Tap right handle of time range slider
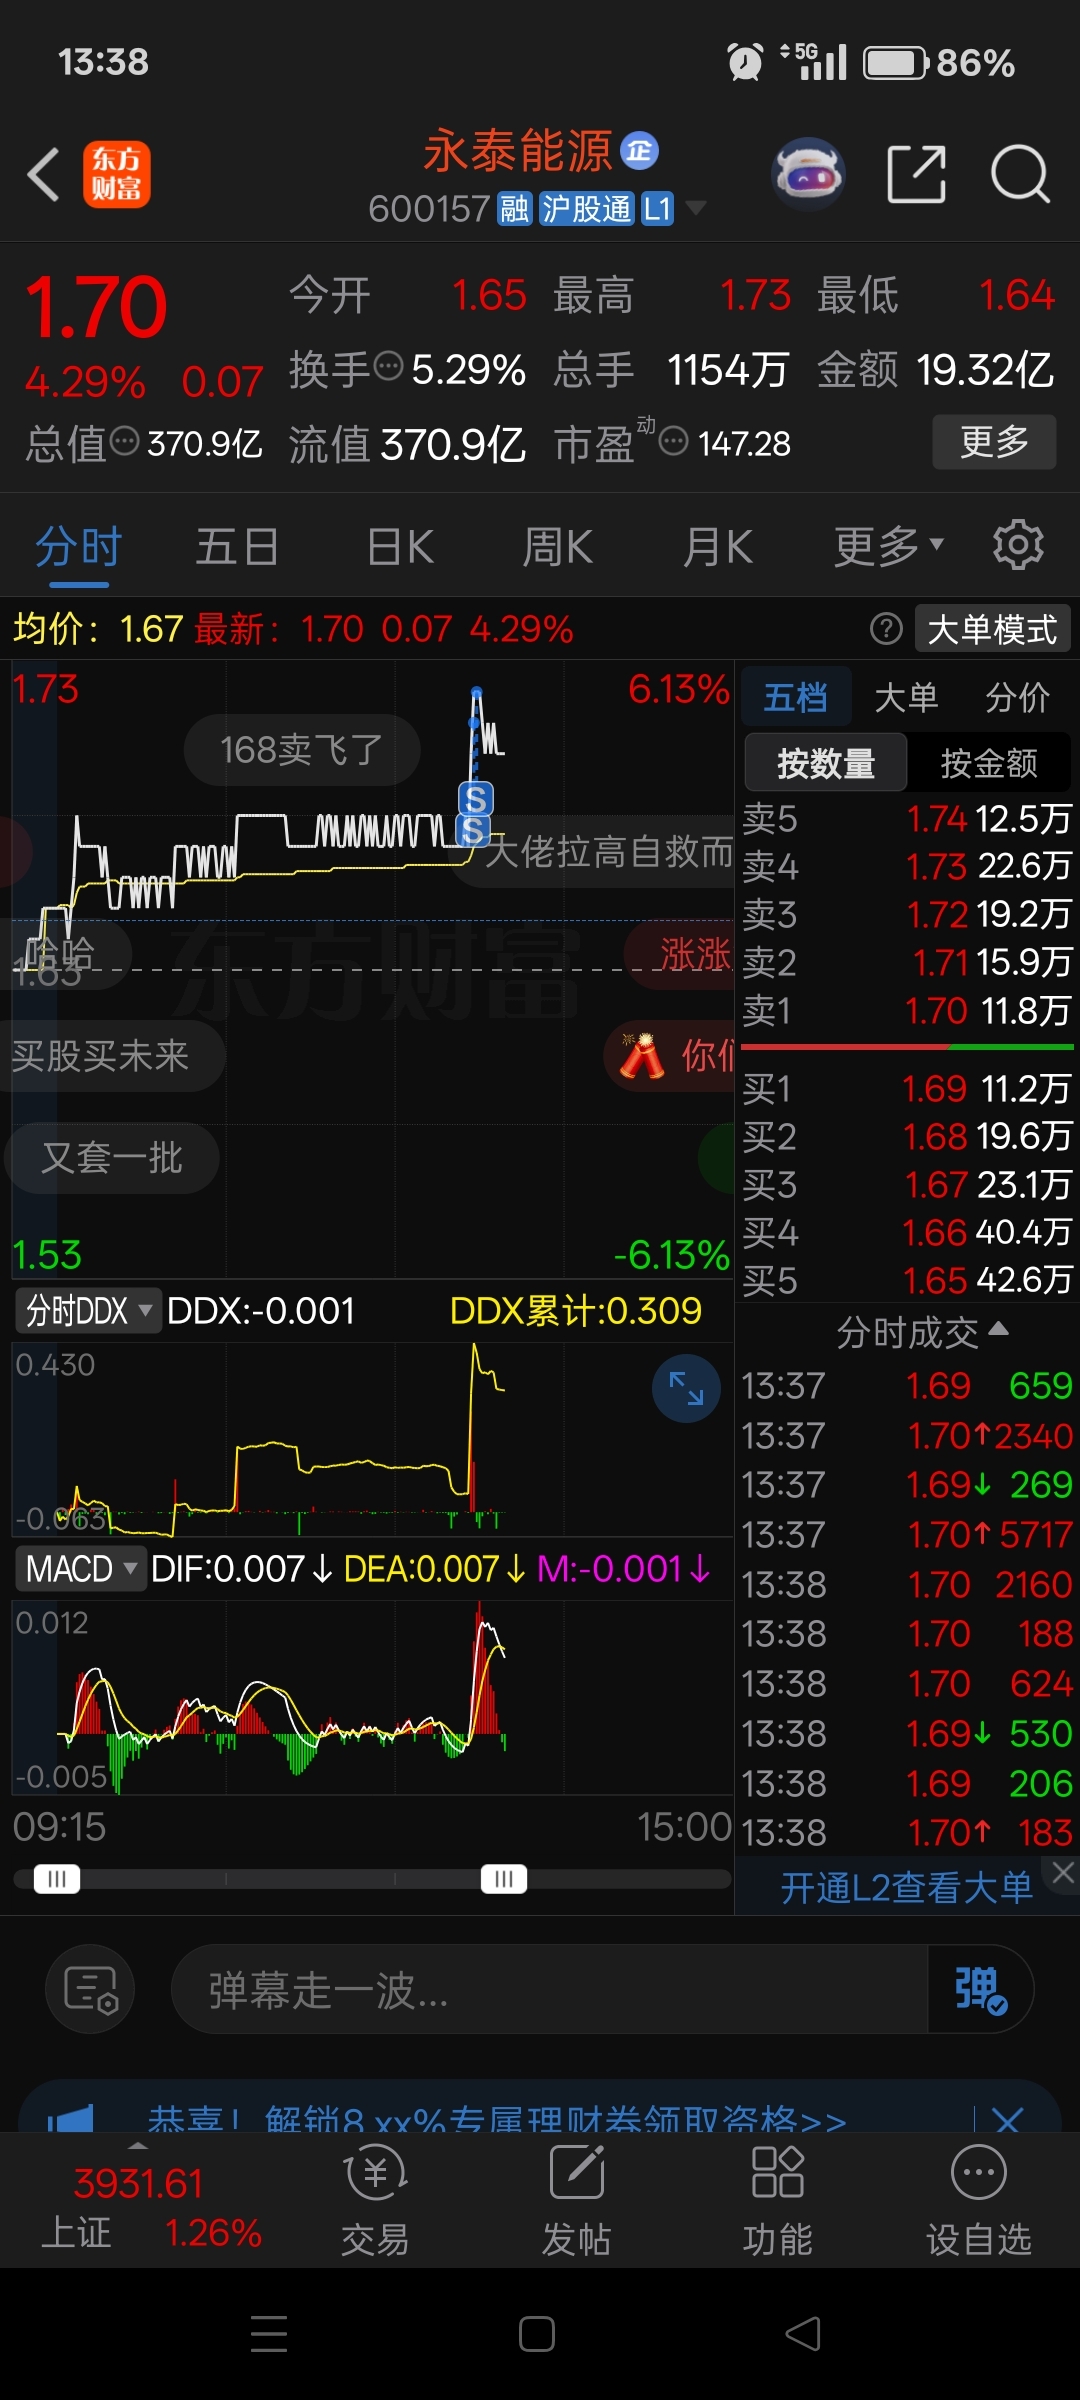 coord(504,1879)
